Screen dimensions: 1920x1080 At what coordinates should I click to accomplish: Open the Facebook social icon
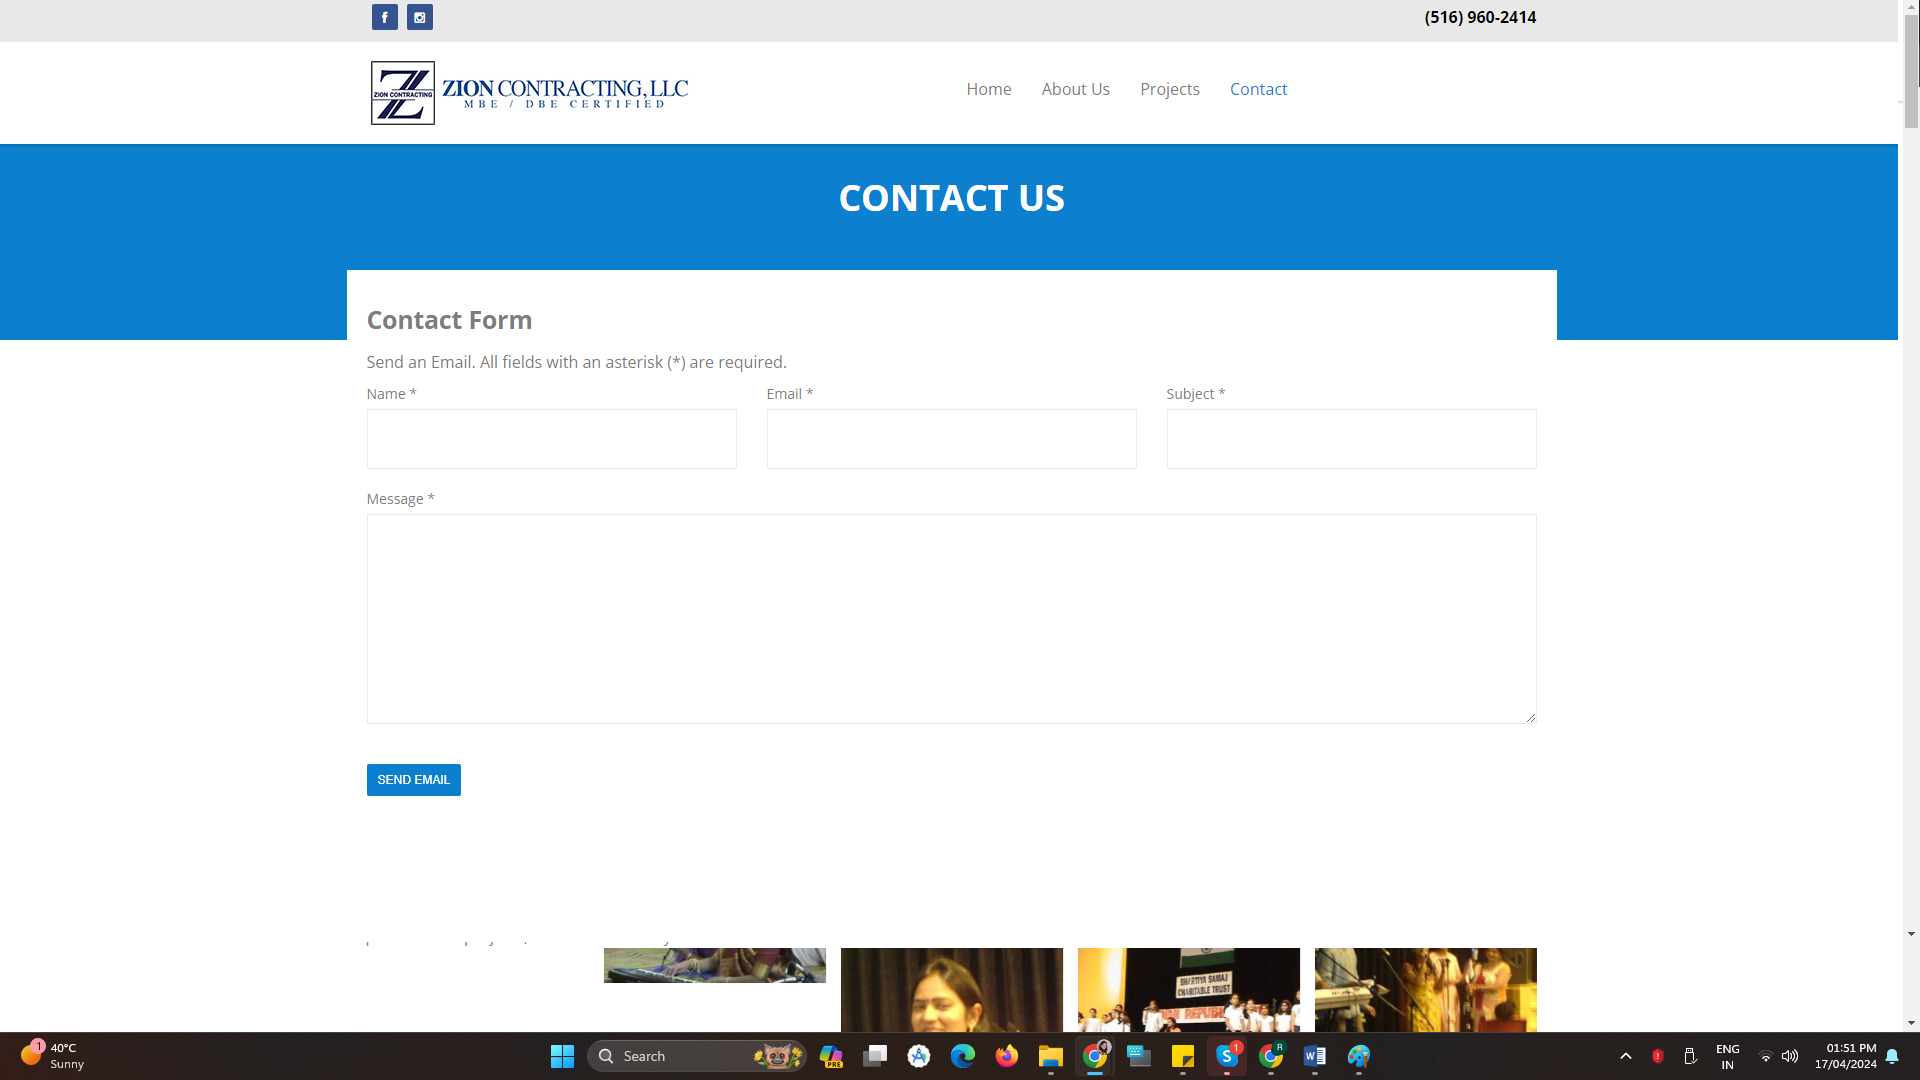click(x=384, y=17)
